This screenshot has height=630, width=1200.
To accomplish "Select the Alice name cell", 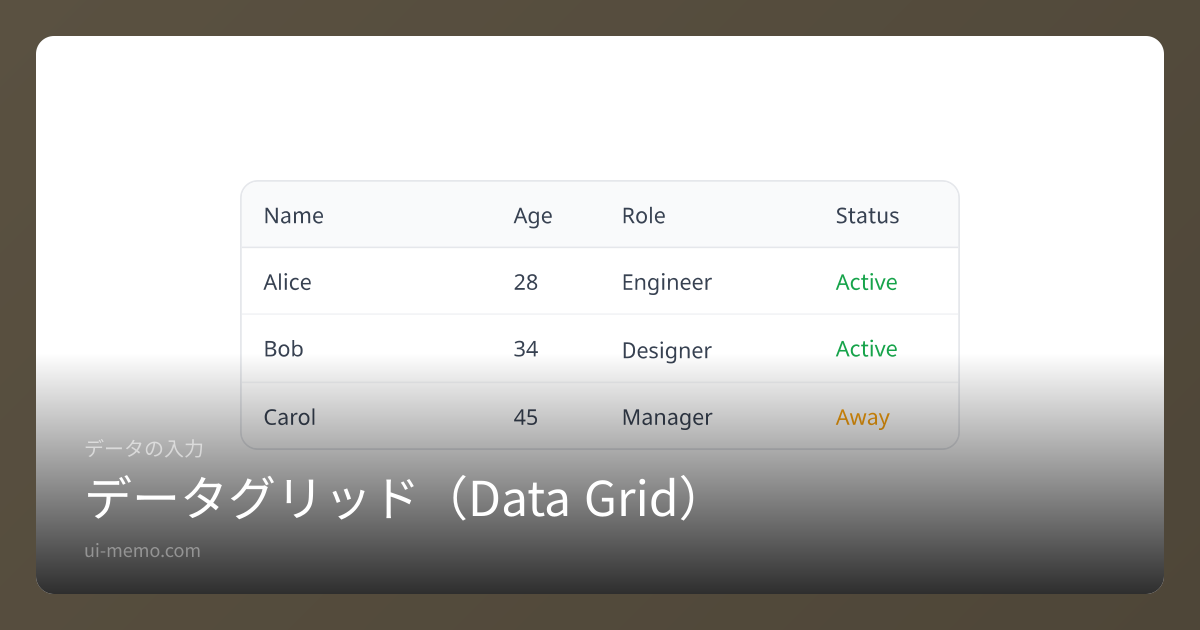I will (287, 283).
